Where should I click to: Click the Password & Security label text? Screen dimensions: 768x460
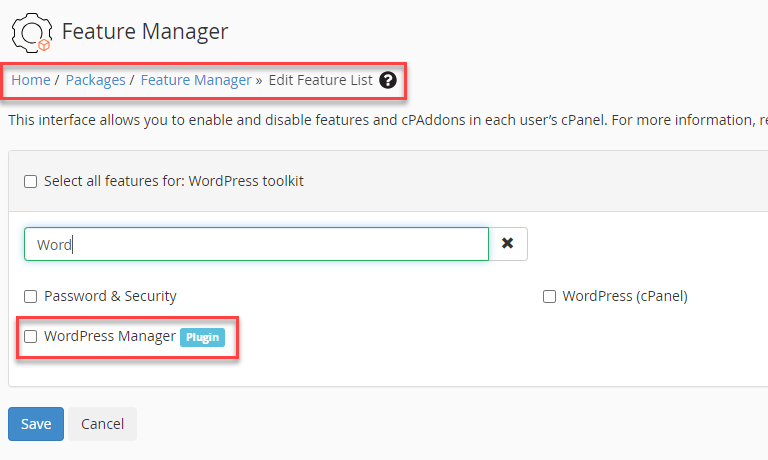pos(110,296)
